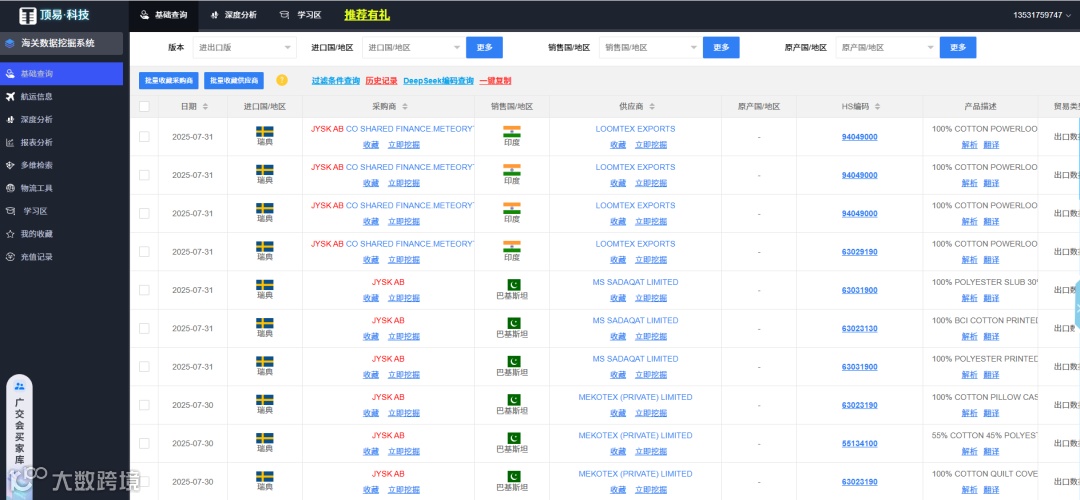Click the 多维检索 sidebar icon

click(x=10, y=165)
